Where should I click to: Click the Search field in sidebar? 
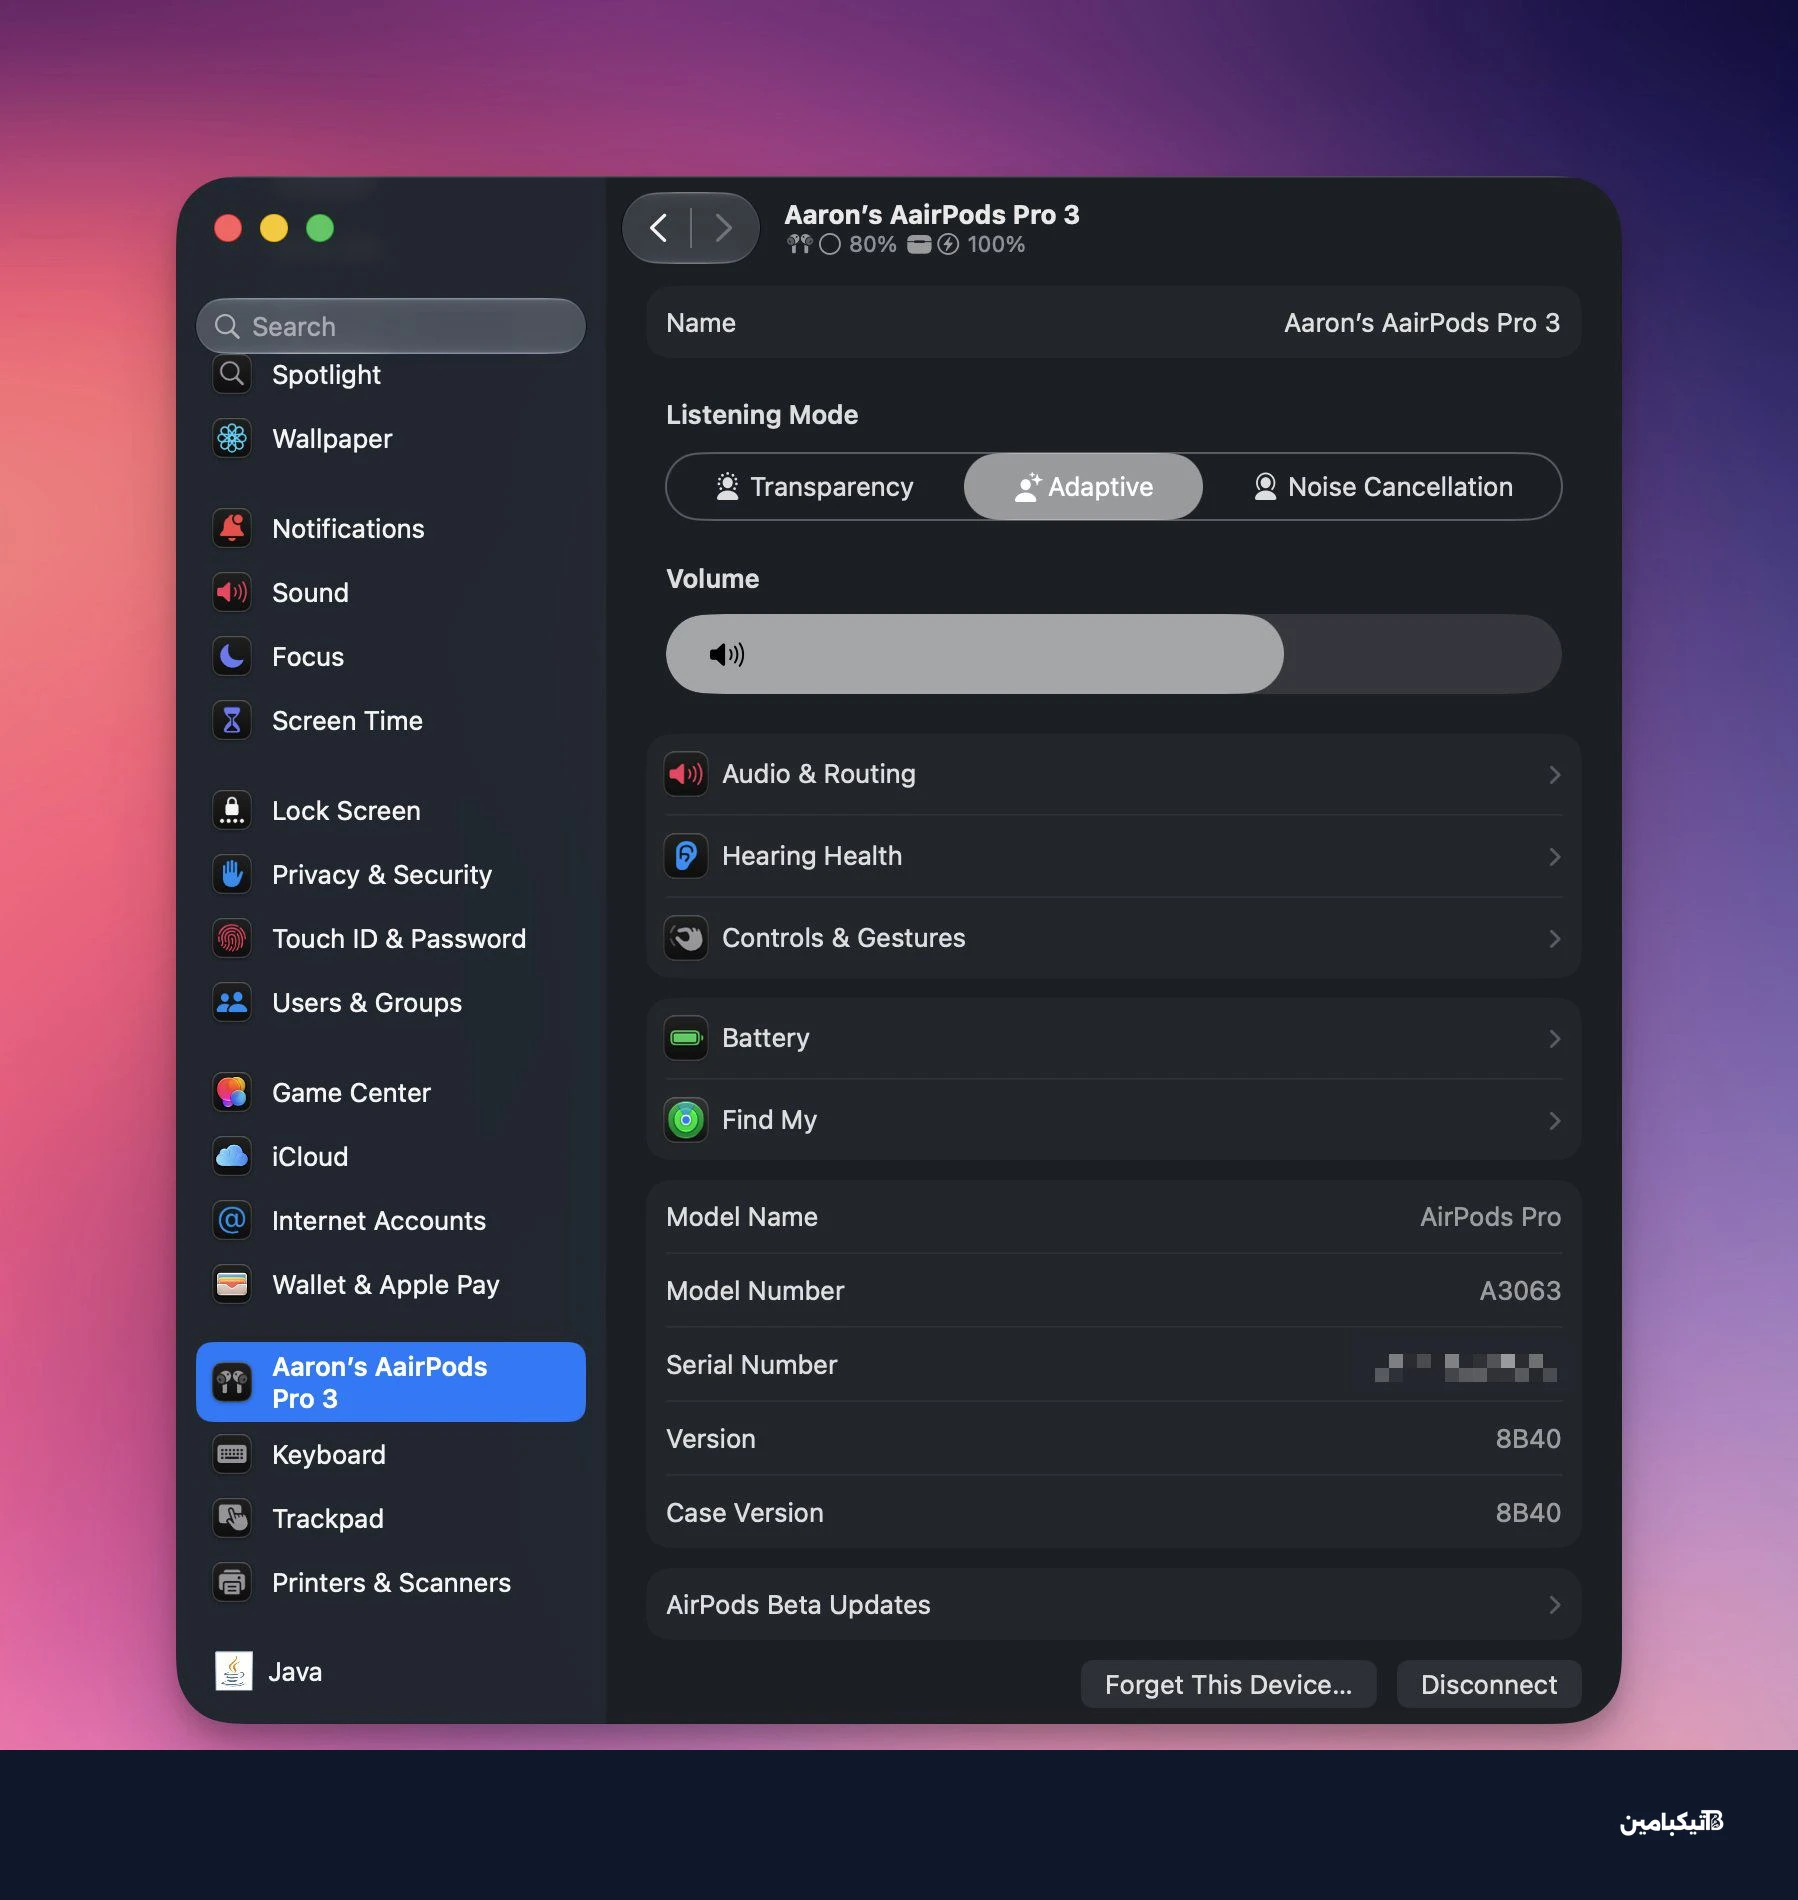(391, 326)
